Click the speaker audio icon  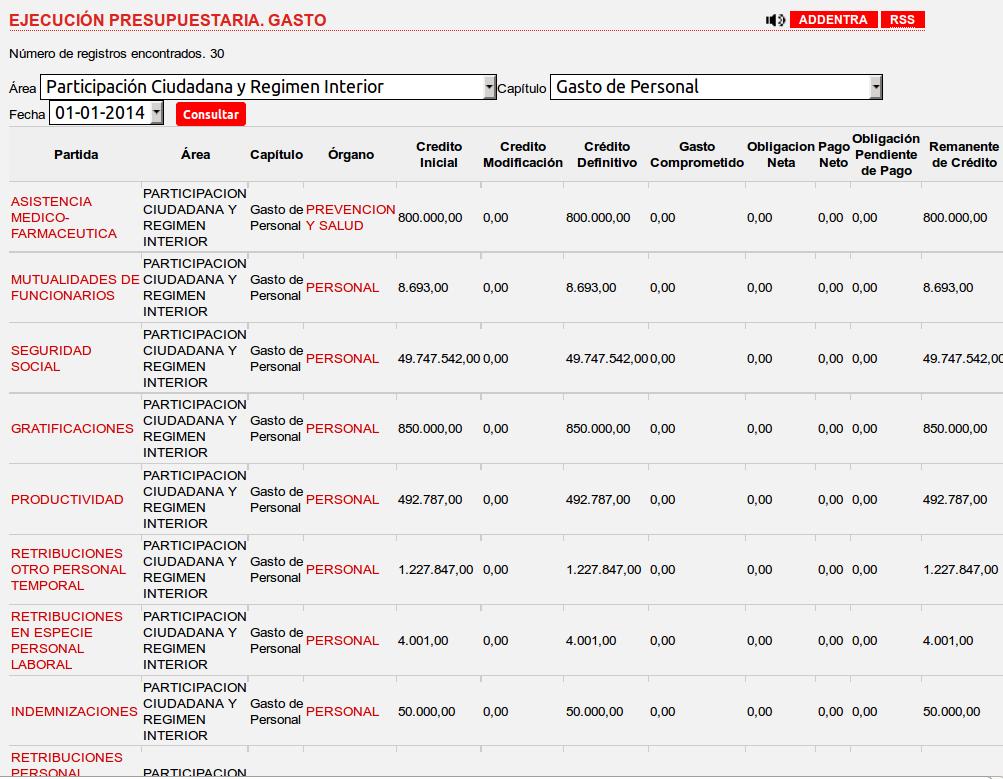775,20
